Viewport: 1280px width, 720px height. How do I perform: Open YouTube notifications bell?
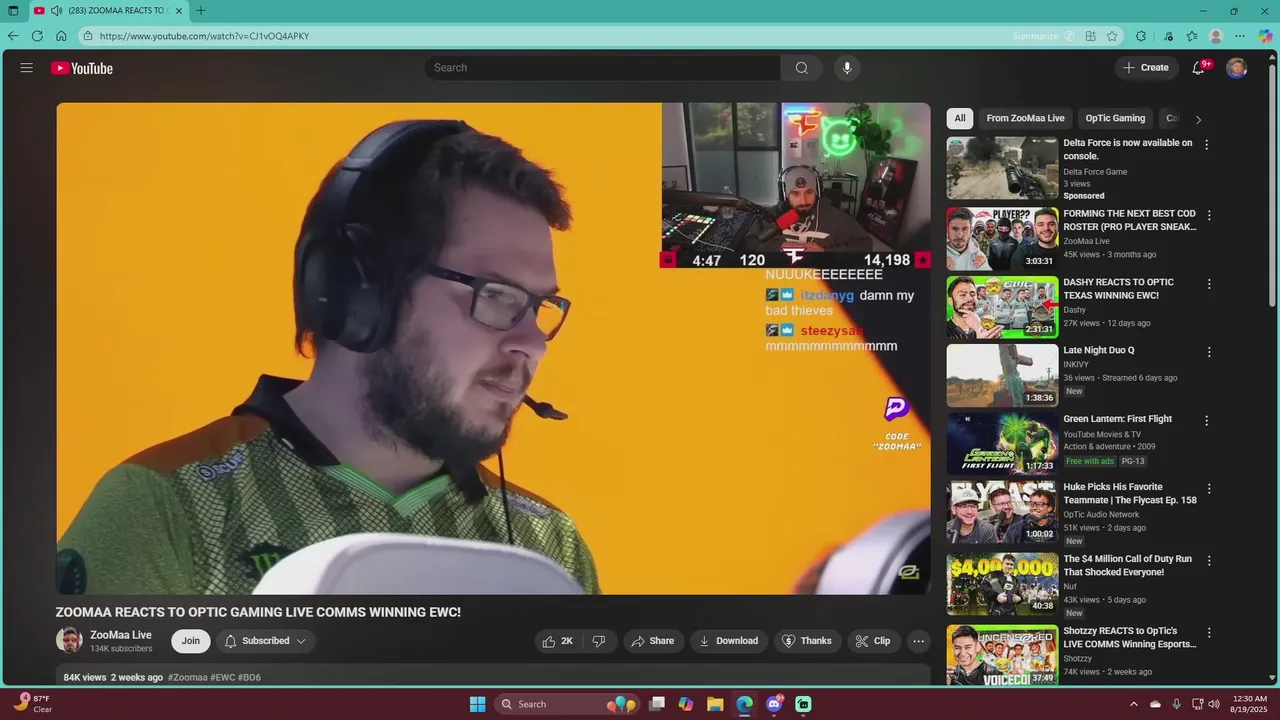tap(1198, 68)
